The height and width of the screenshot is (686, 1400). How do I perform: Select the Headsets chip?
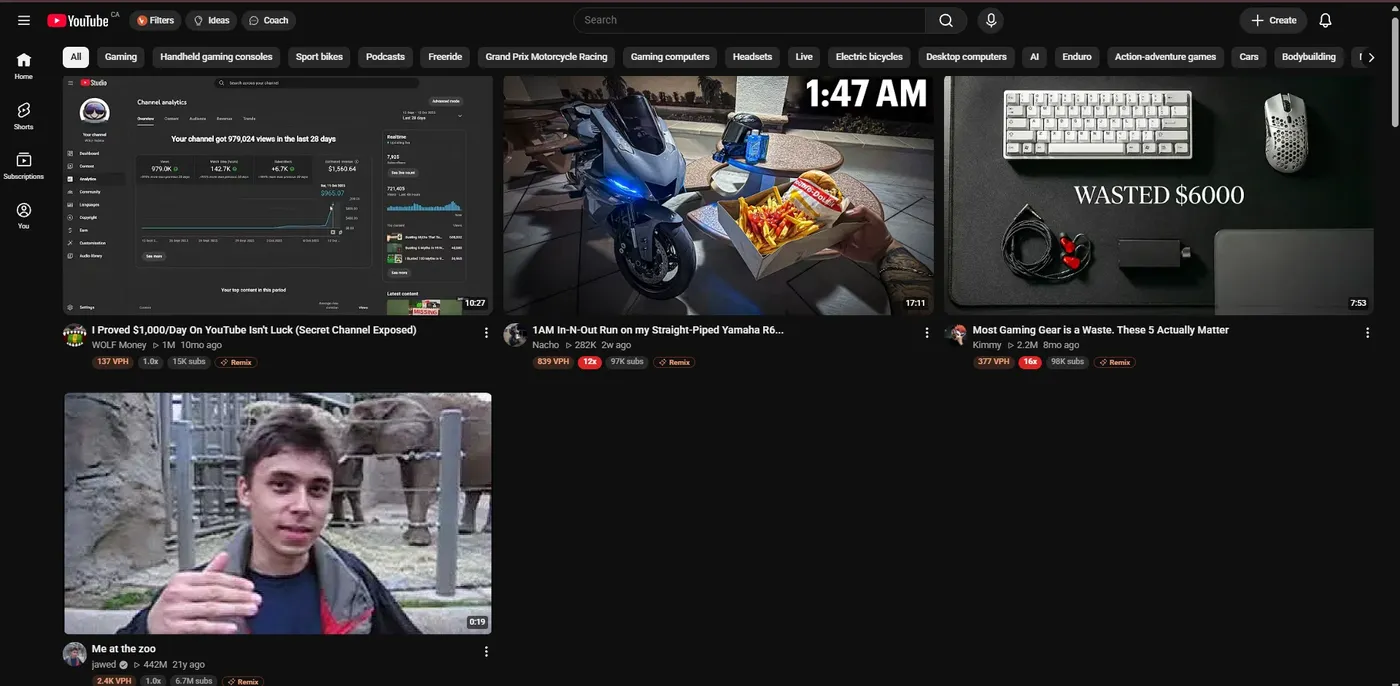coord(752,57)
